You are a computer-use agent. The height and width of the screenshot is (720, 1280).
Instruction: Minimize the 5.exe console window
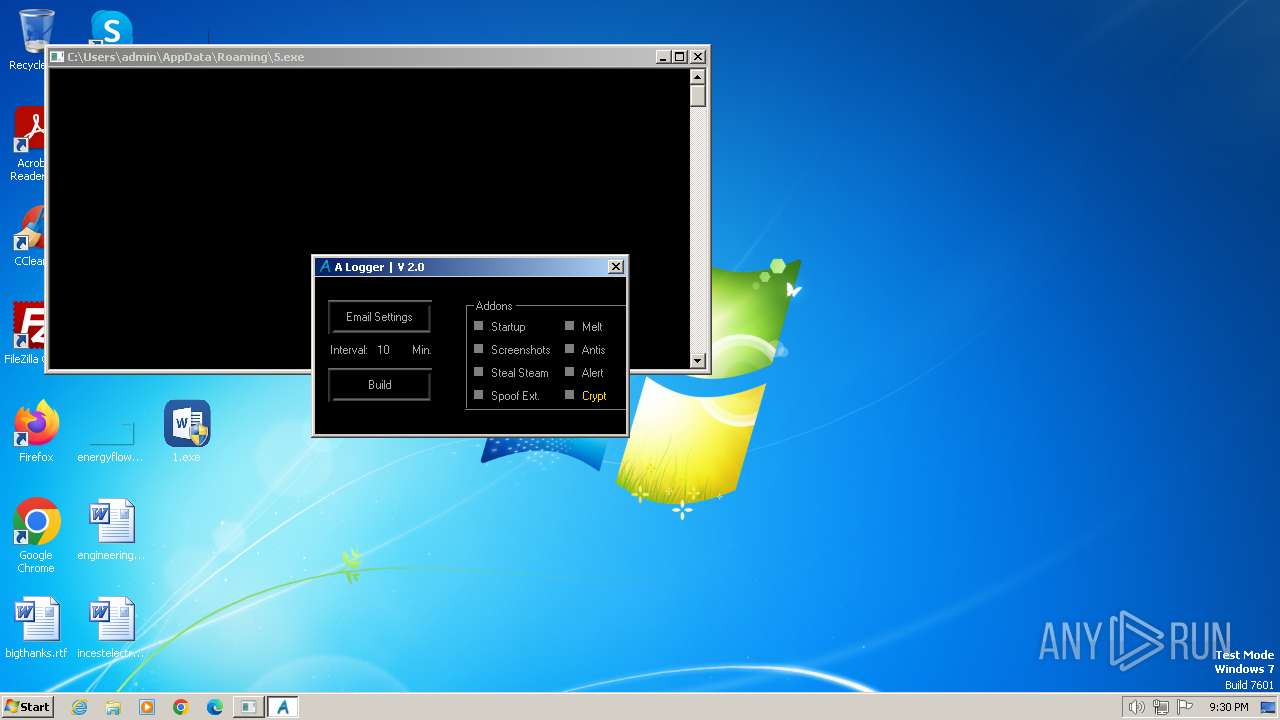pyautogui.click(x=663, y=57)
